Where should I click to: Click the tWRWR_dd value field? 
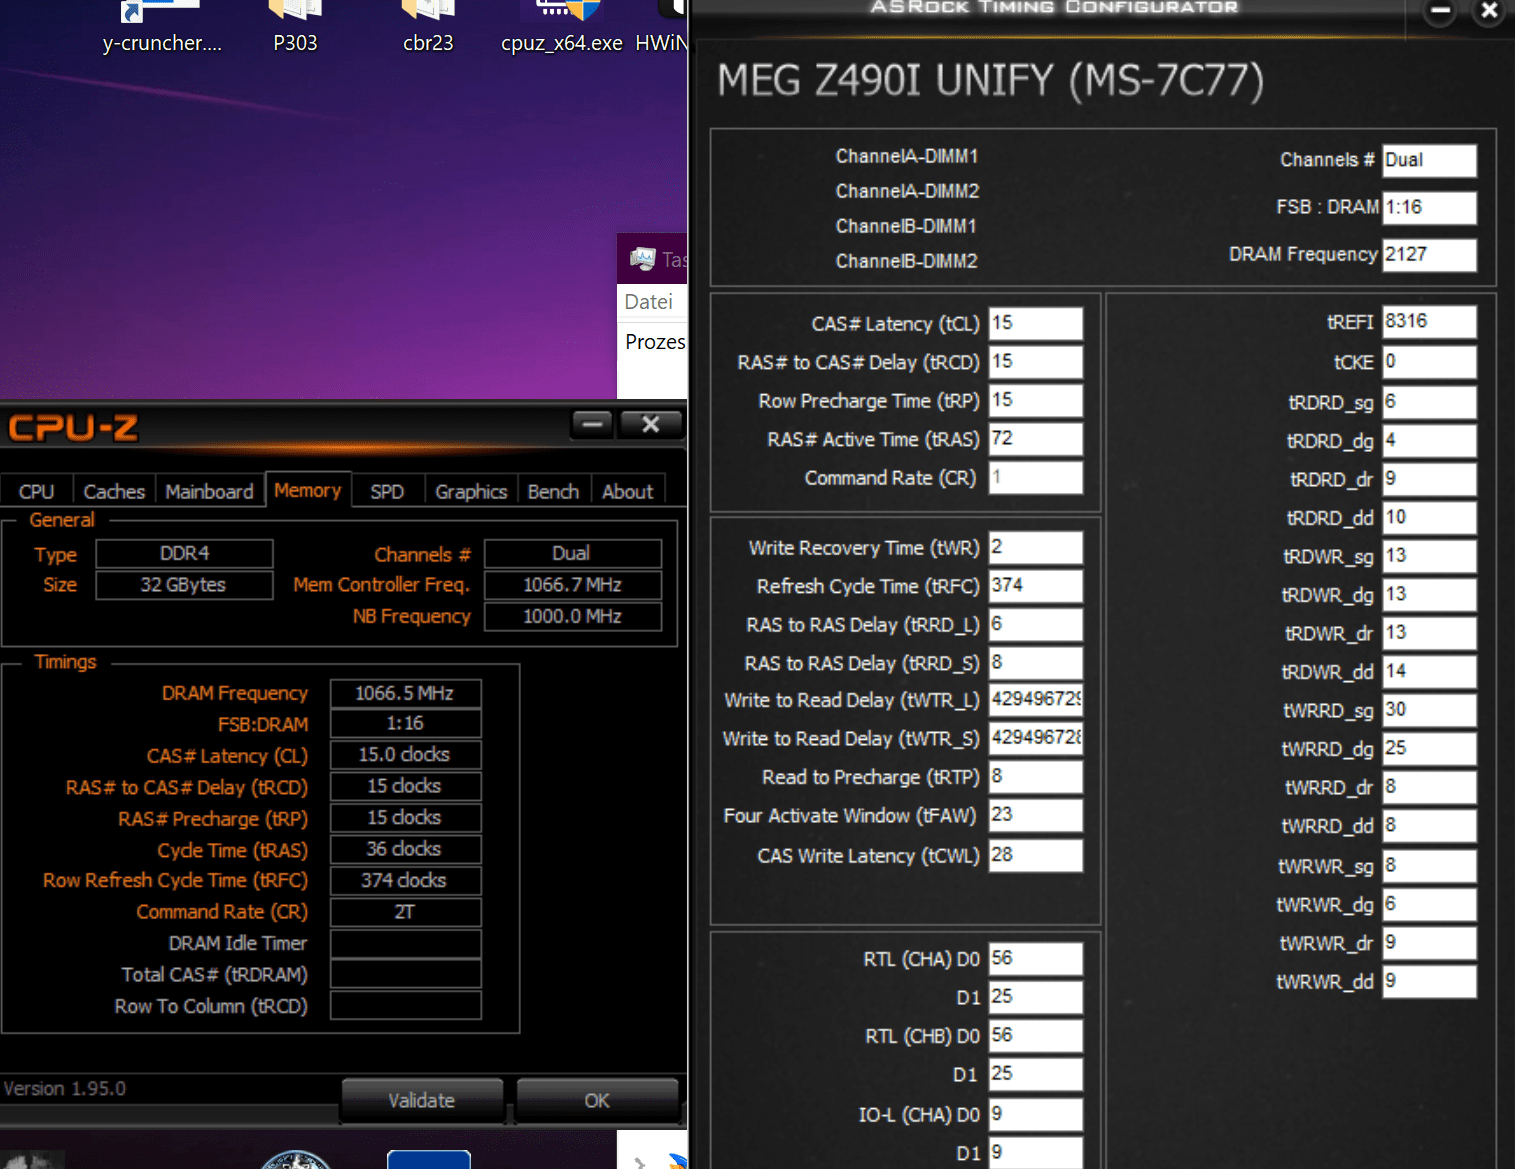coord(1430,981)
